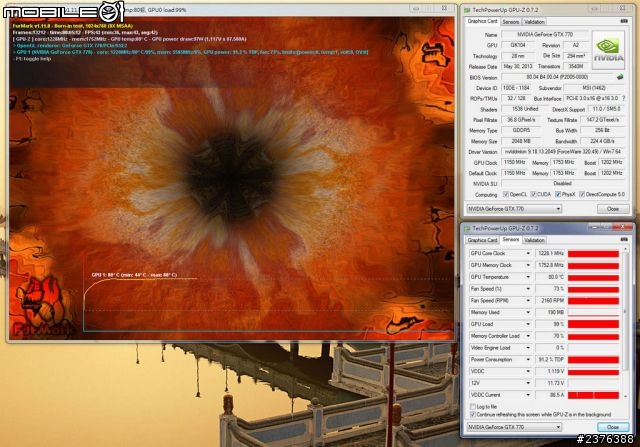Image resolution: width=640 pixels, height=447 pixels.
Task: Open the GPU Core Clock sensor dropdown
Action: [528, 254]
